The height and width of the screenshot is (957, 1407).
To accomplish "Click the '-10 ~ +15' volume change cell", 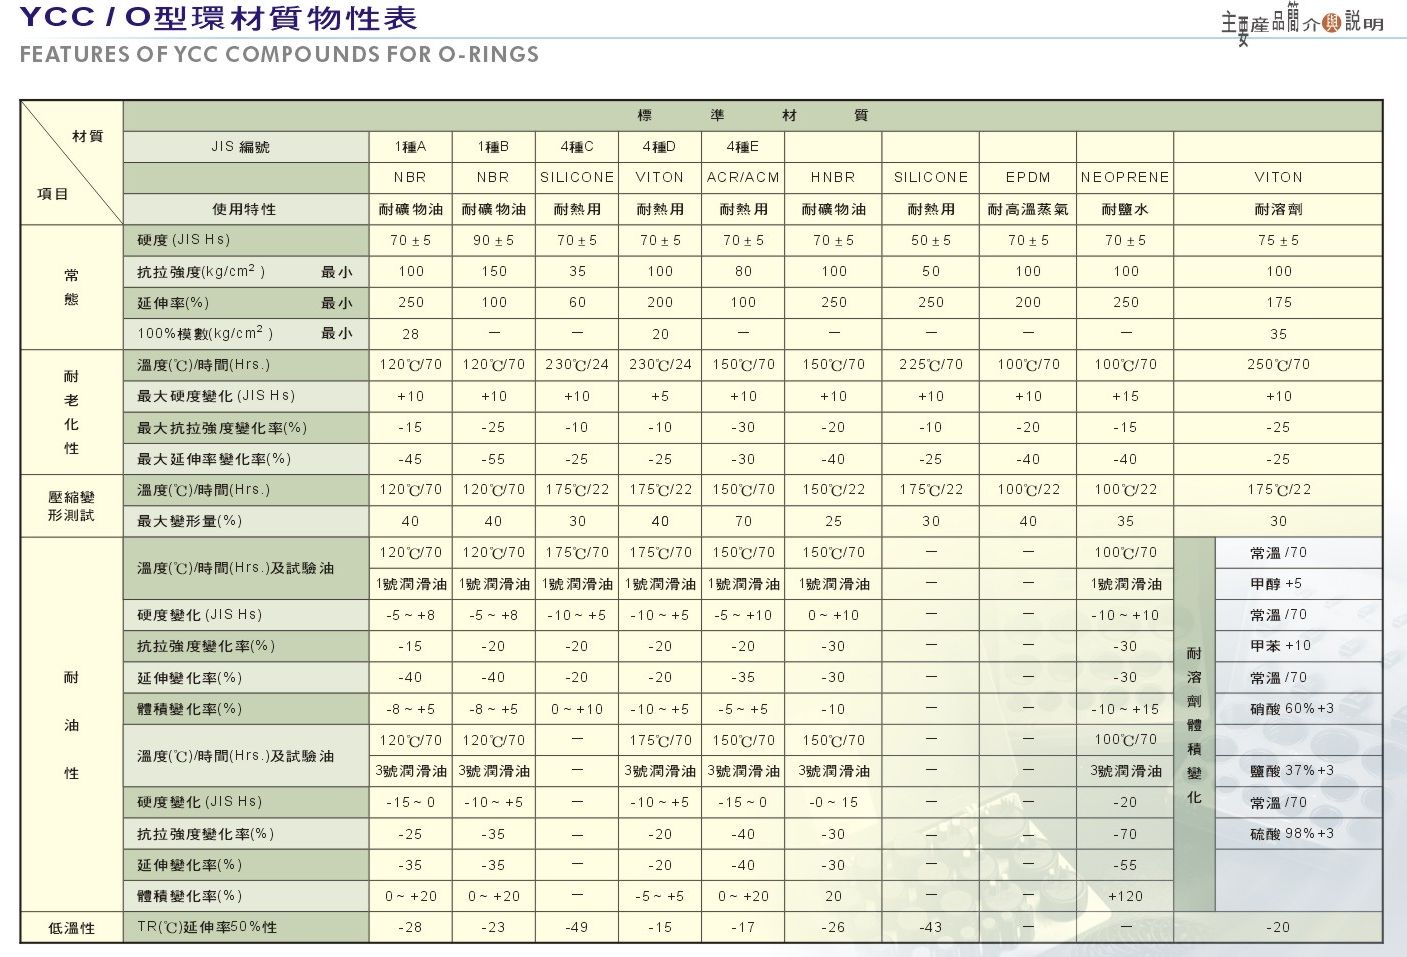I will pyautogui.click(x=1125, y=709).
